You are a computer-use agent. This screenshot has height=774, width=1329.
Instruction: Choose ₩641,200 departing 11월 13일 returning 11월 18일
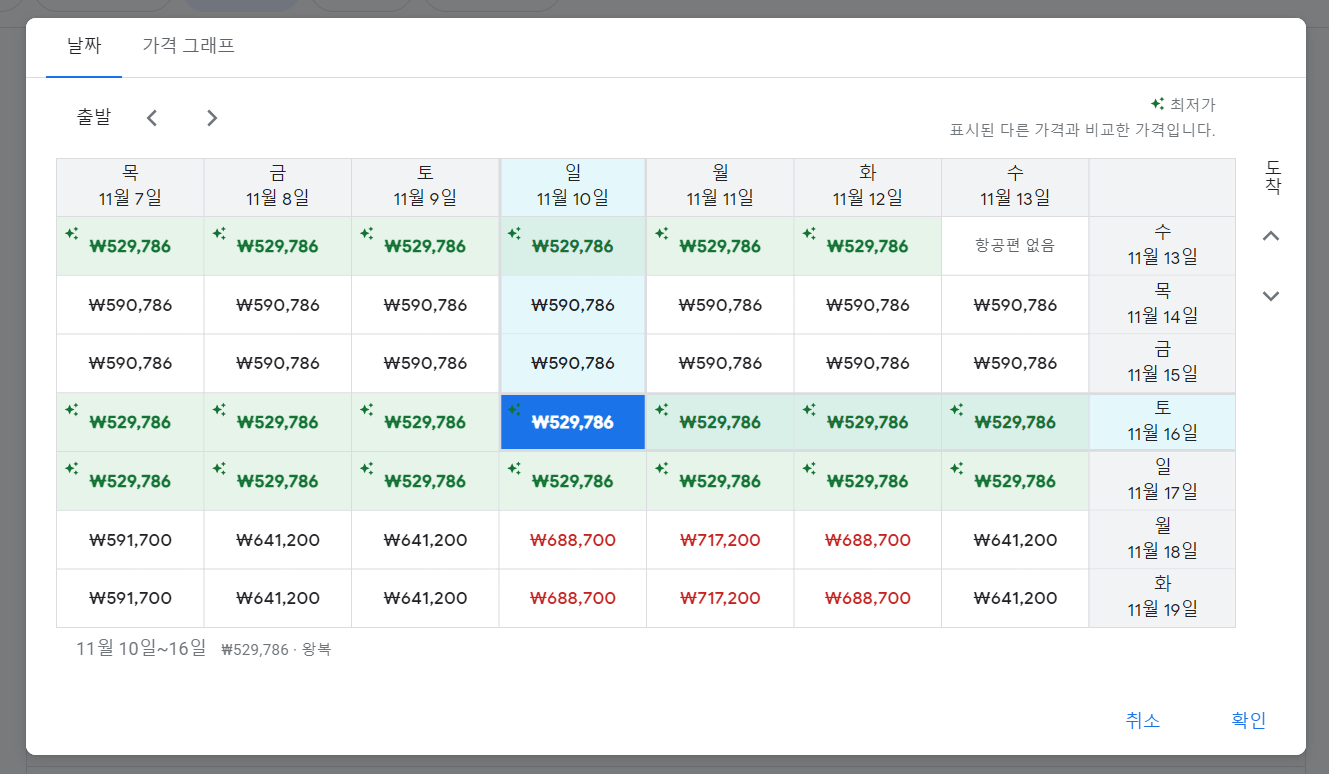(1015, 540)
